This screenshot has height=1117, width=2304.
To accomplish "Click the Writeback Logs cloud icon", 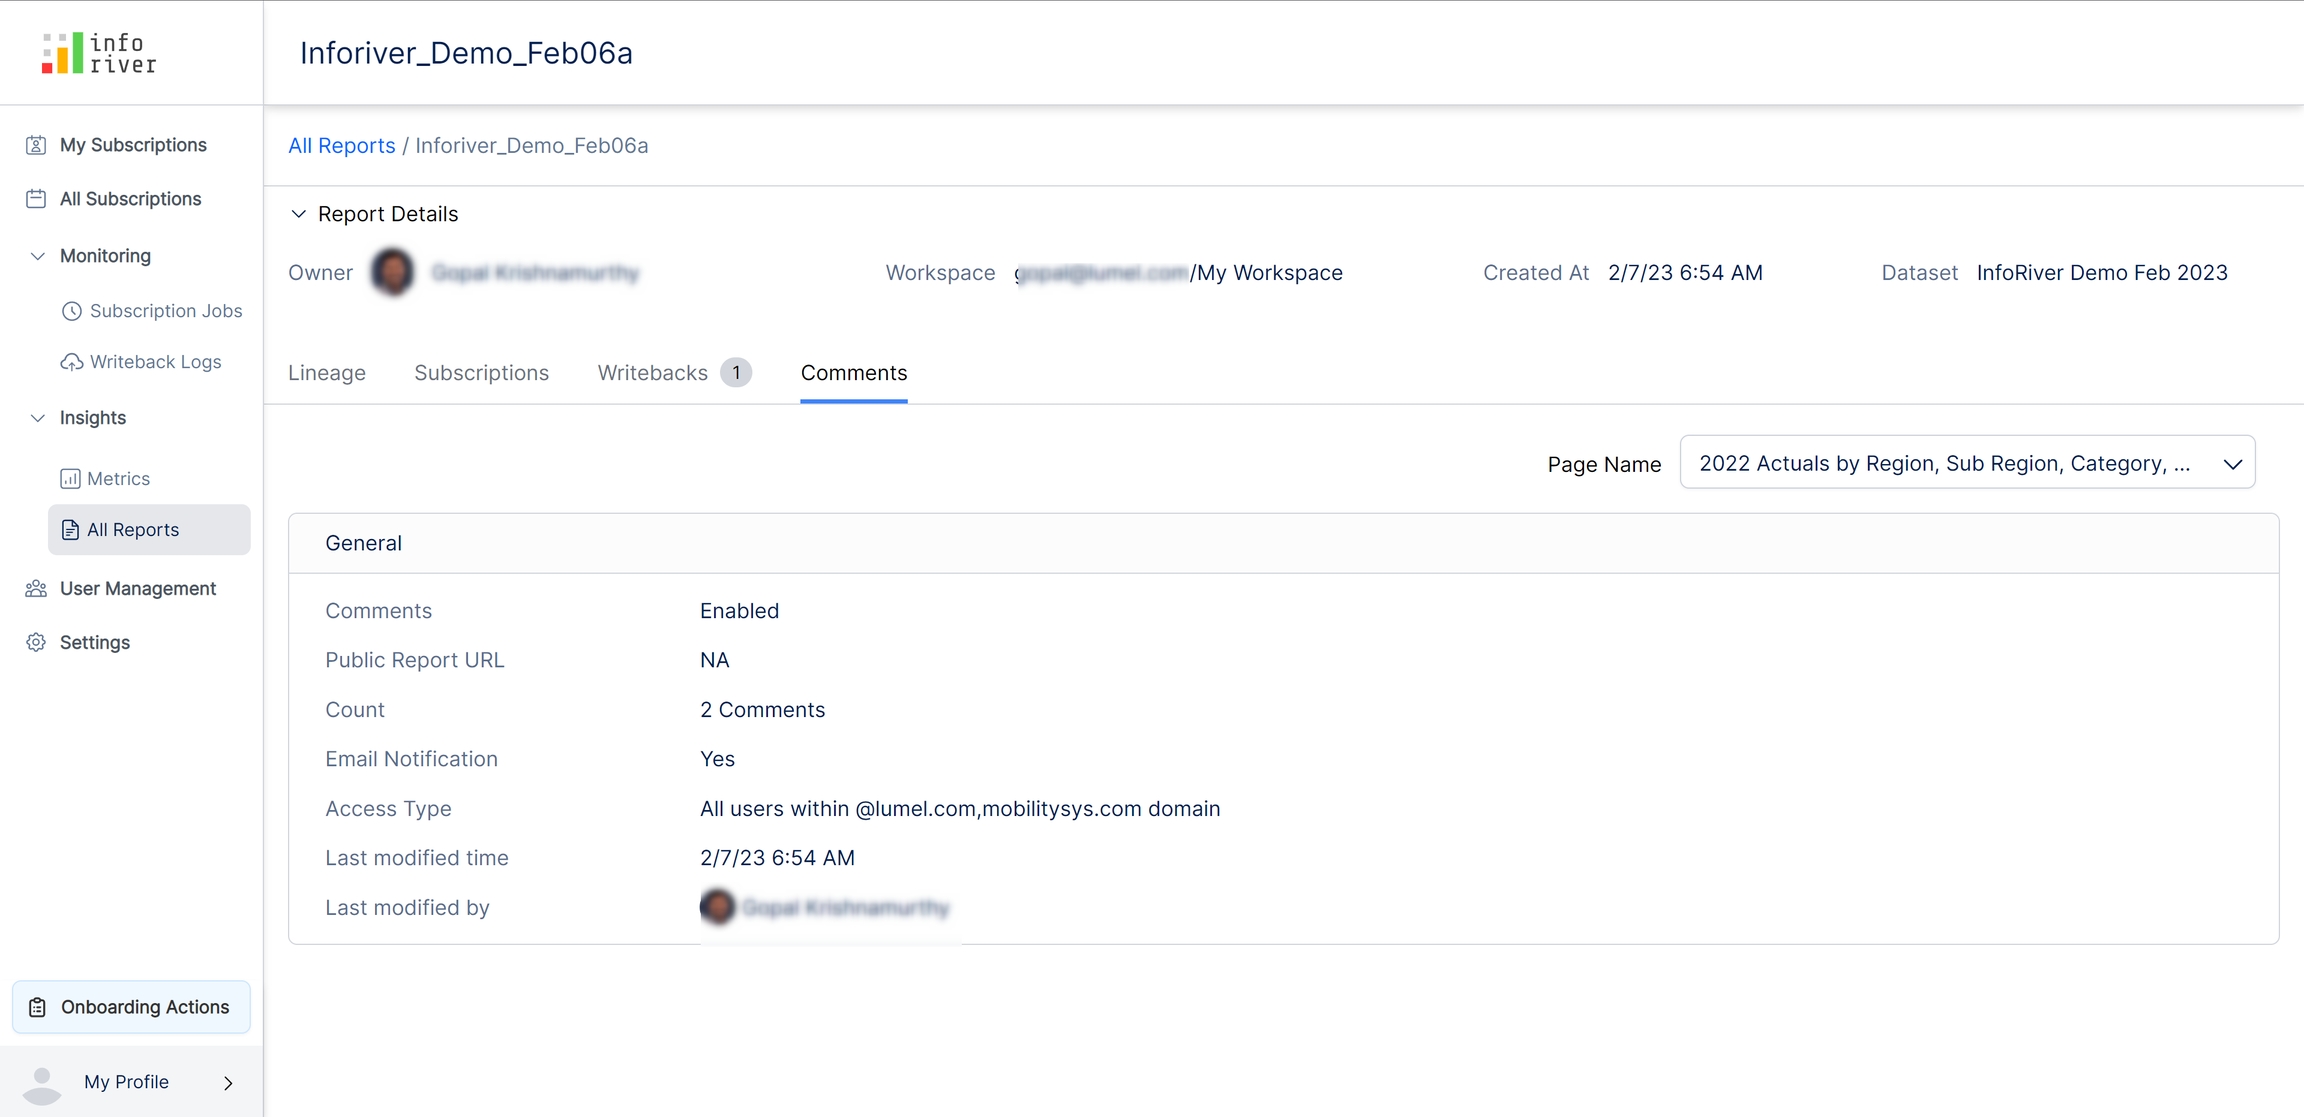I will pos(71,362).
